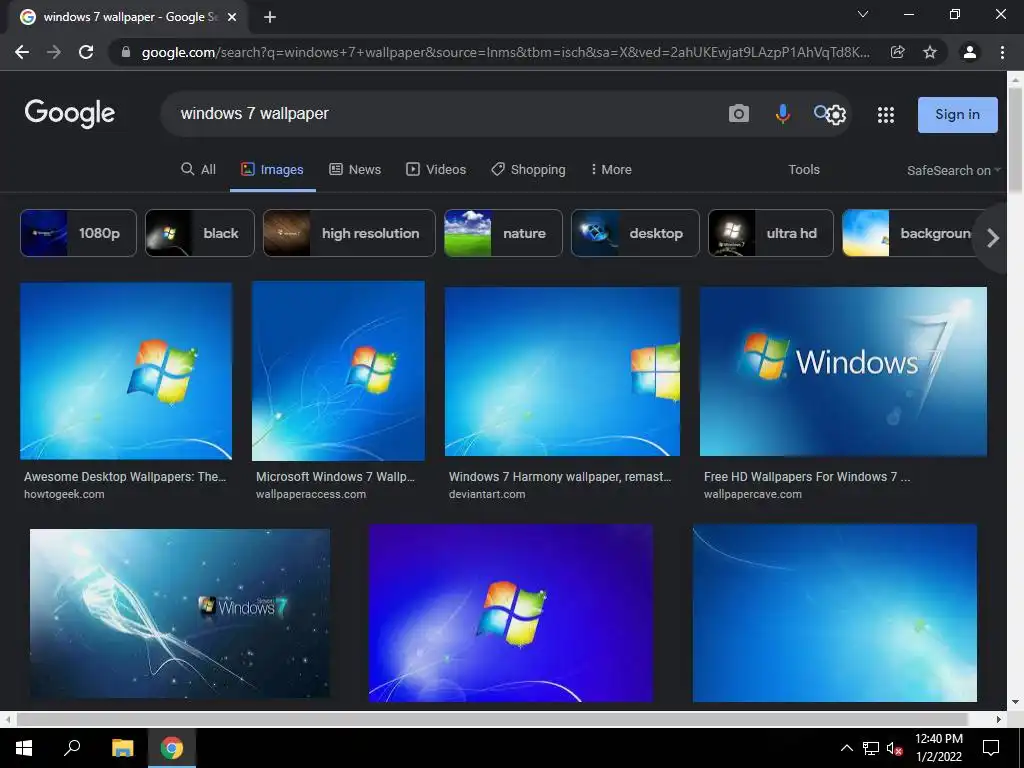Open the Google apps grid

(x=886, y=115)
